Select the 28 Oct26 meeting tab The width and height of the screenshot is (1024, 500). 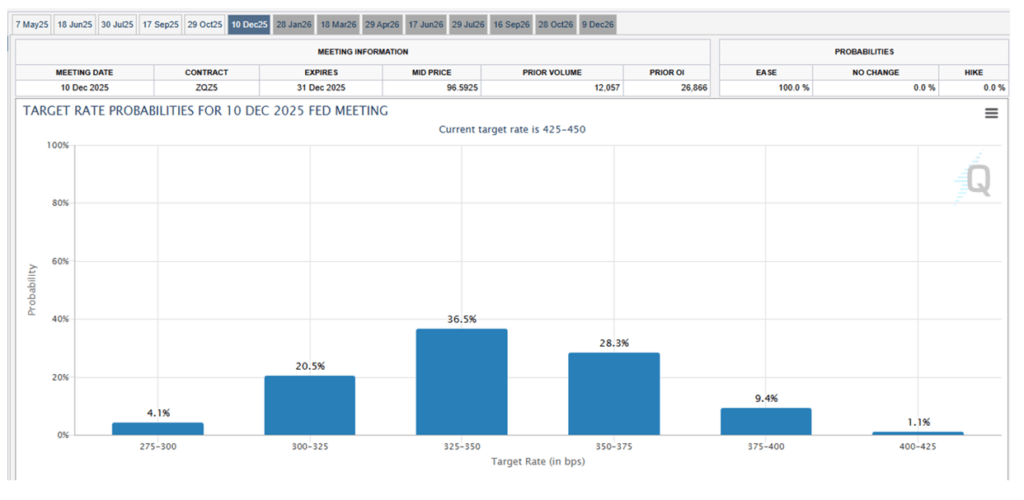555,25
